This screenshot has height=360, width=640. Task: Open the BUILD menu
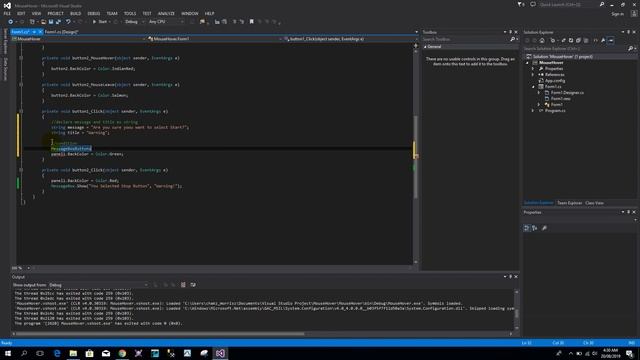click(x=75, y=13)
